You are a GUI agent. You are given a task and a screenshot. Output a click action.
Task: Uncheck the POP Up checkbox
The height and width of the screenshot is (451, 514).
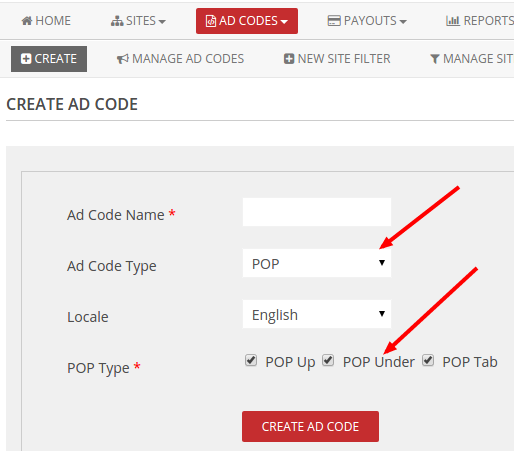click(x=251, y=360)
